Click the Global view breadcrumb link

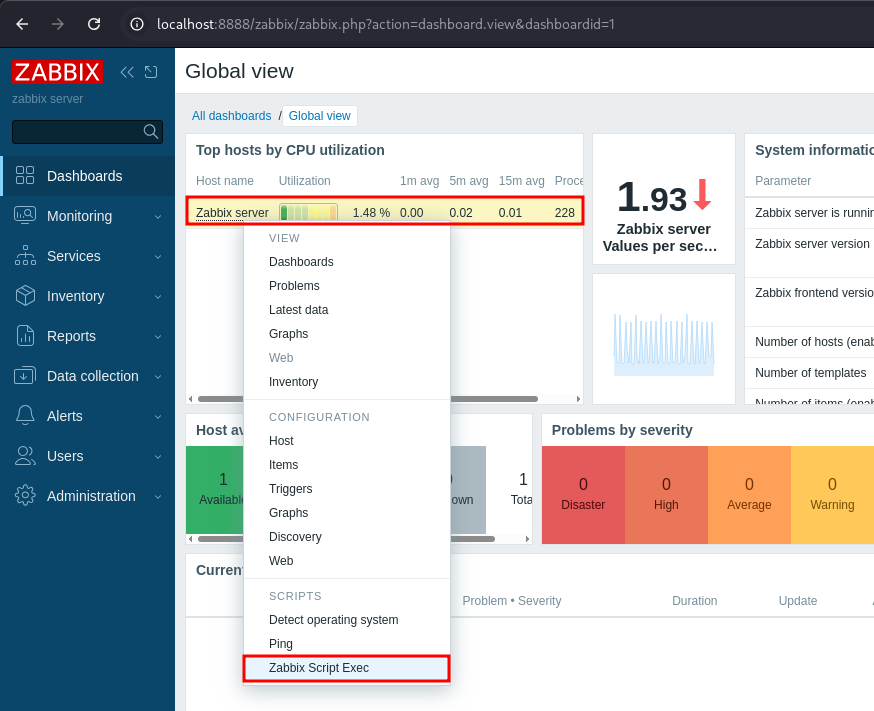point(319,116)
